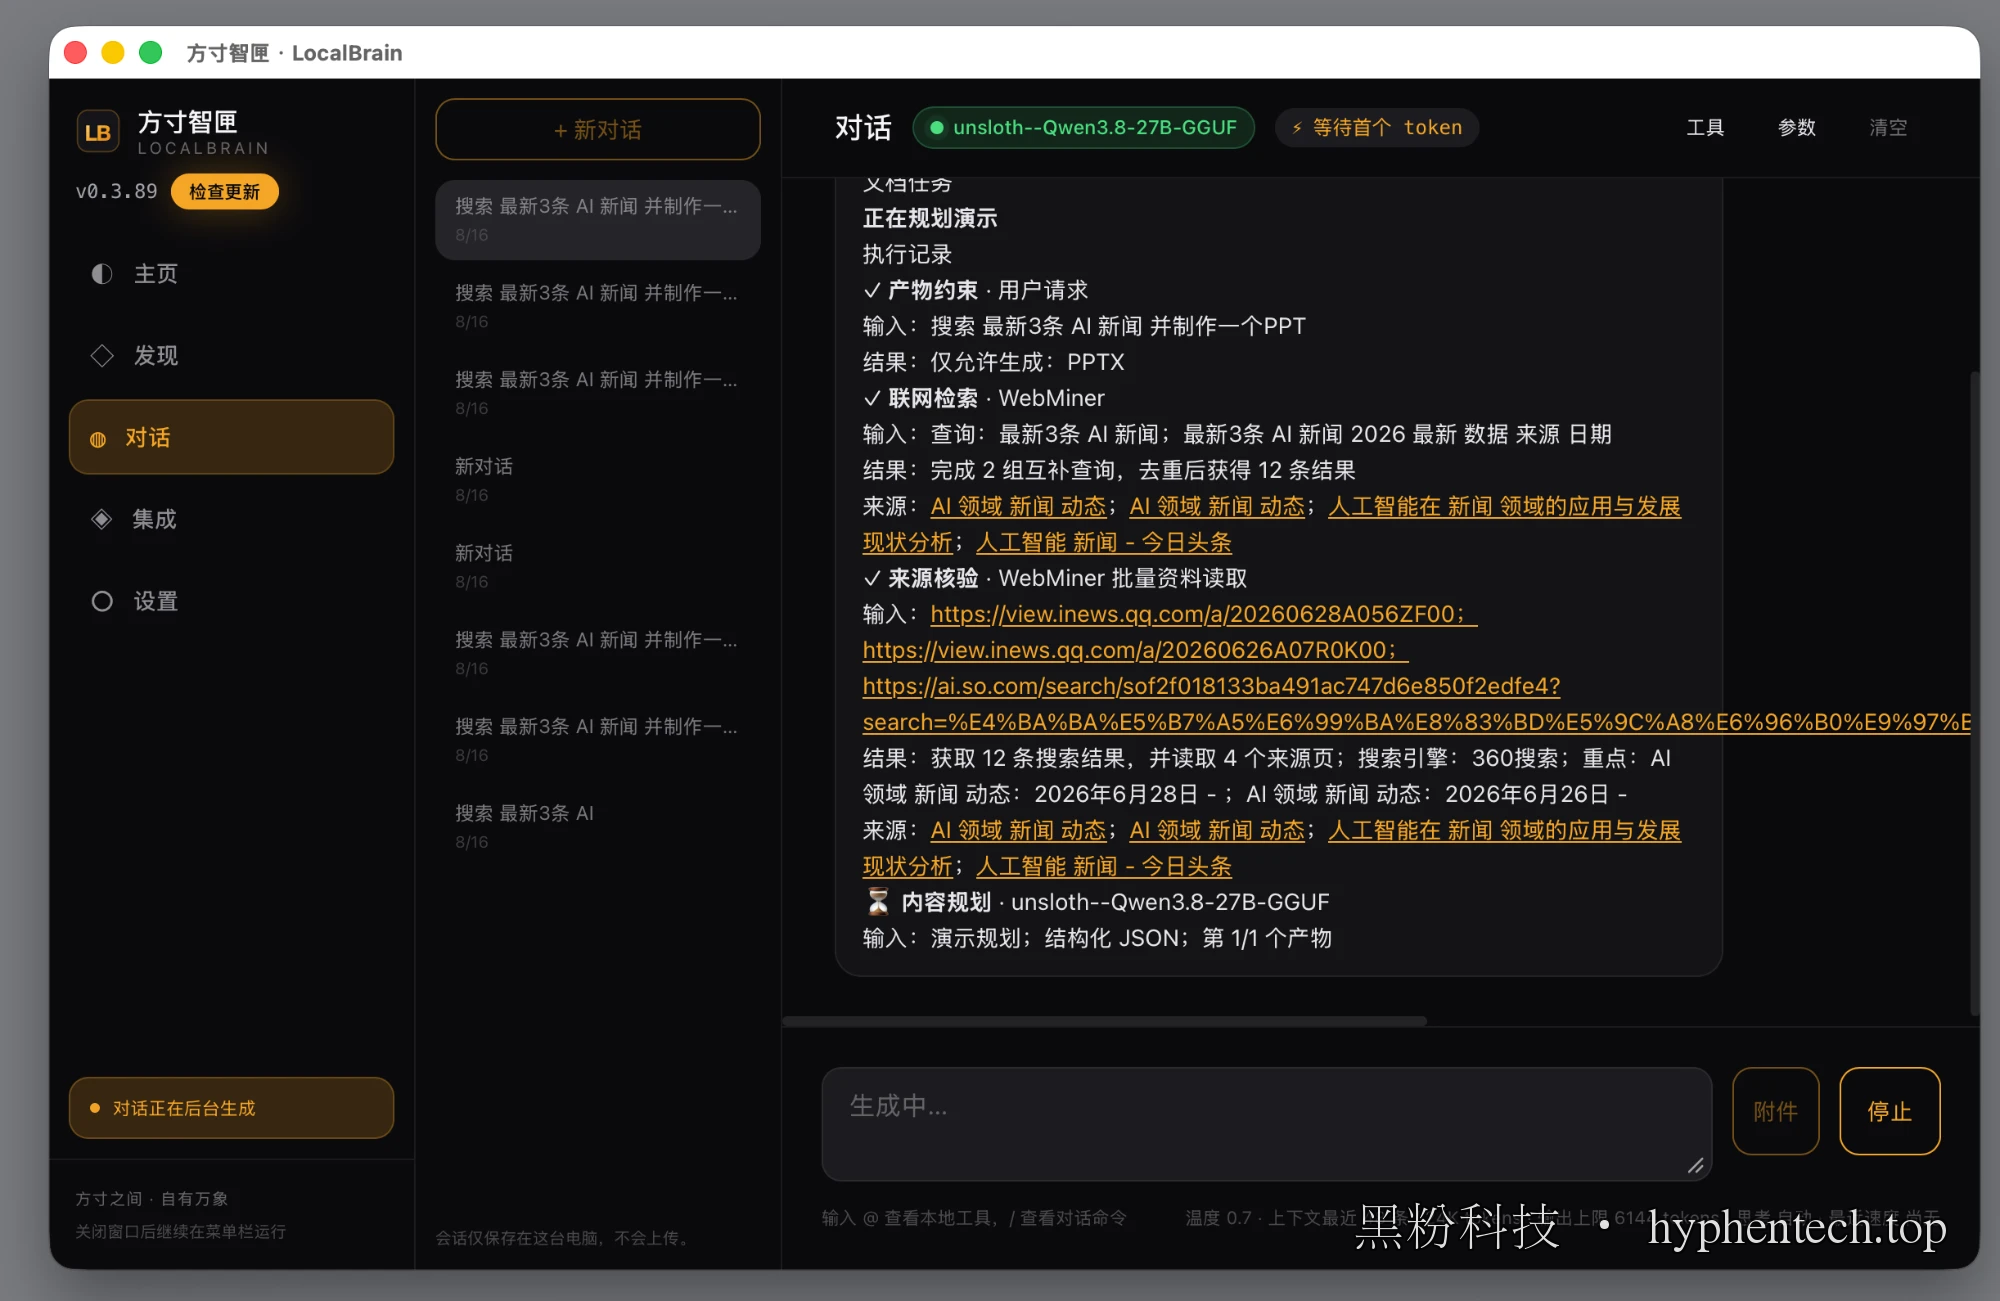This screenshot has height=1301, width=2000.
Task: Click the checkmark beside 来源核验
Action: pyautogui.click(x=872, y=578)
